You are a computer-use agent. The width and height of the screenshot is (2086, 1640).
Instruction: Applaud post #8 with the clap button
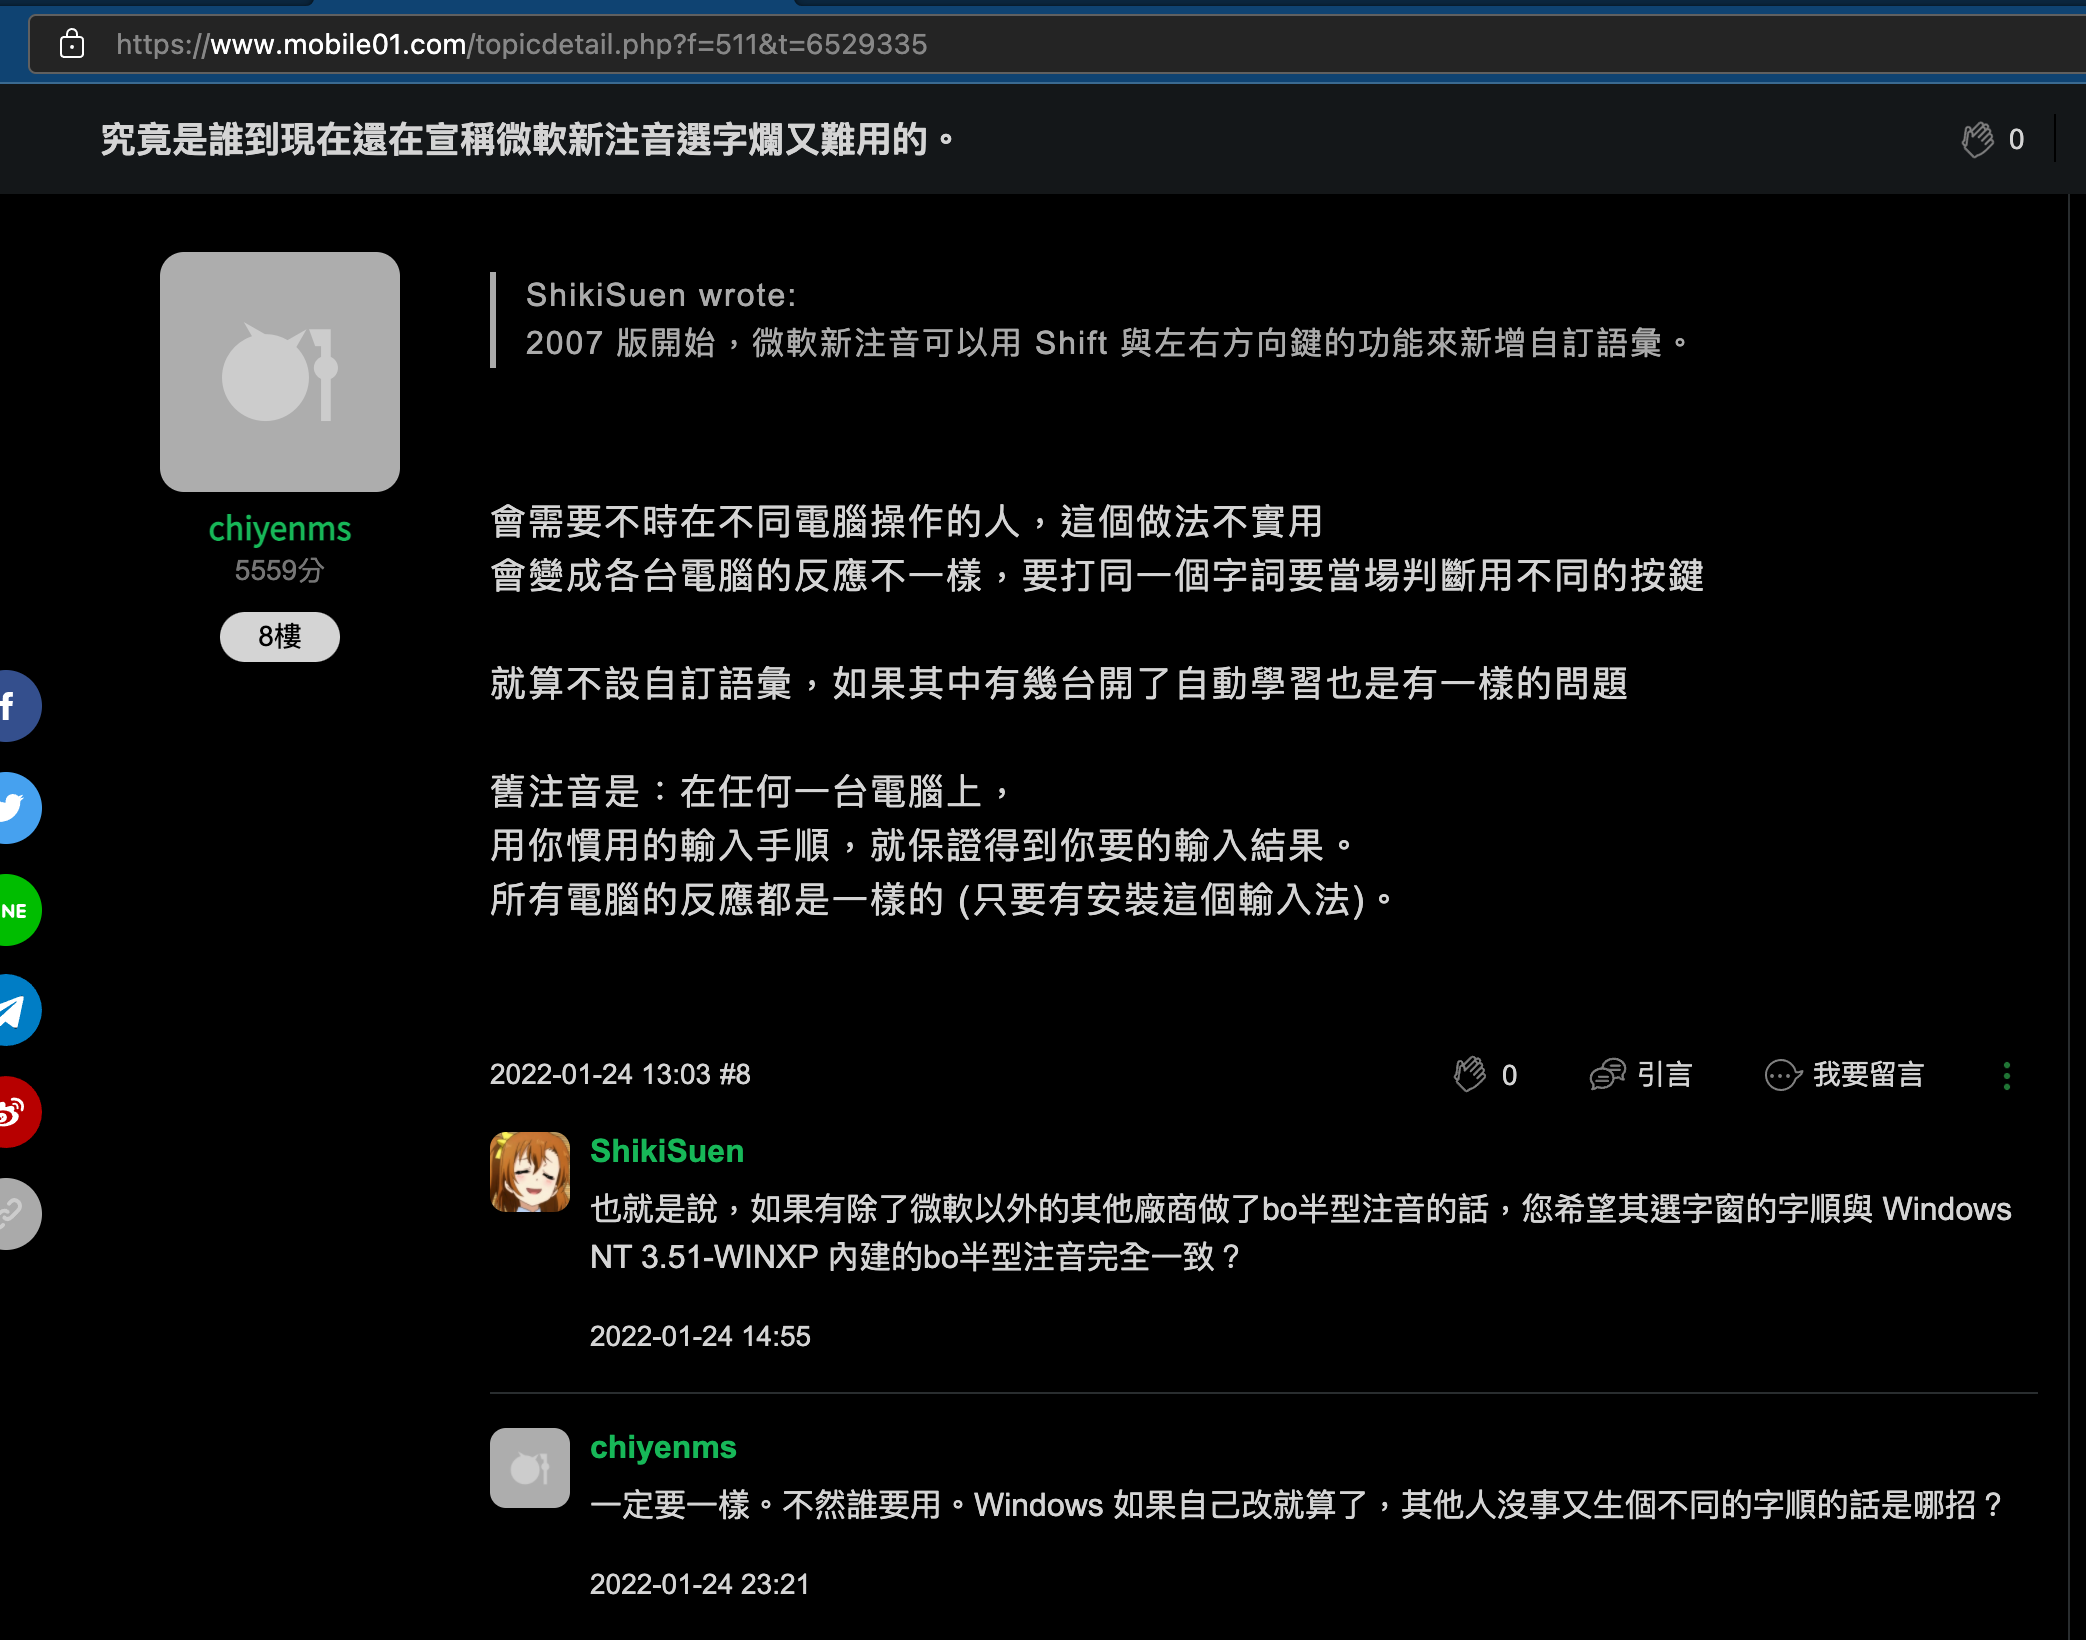(1470, 1075)
